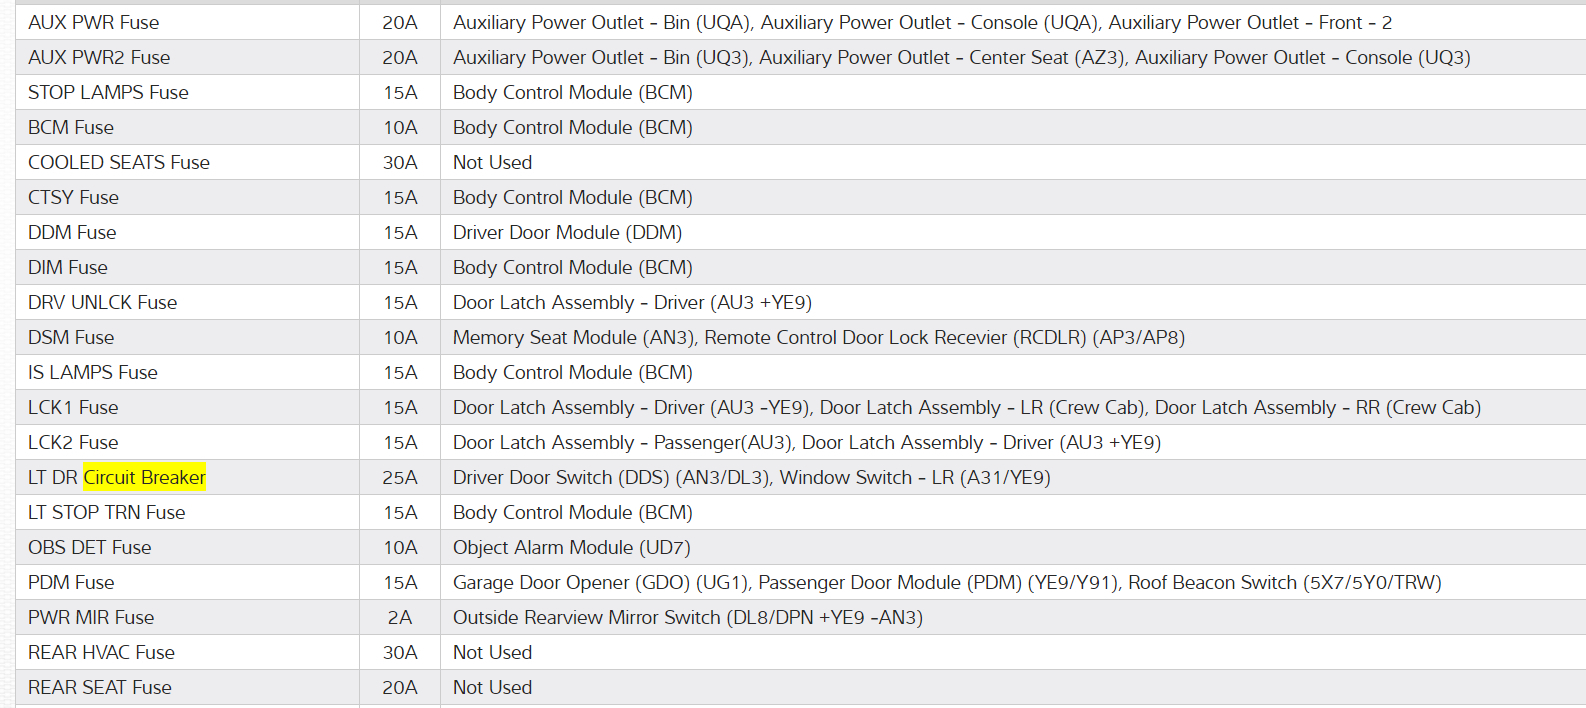The height and width of the screenshot is (708, 1586).
Task: Click the LT STOP TRN Fuse name
Action: tap(107, 512)
